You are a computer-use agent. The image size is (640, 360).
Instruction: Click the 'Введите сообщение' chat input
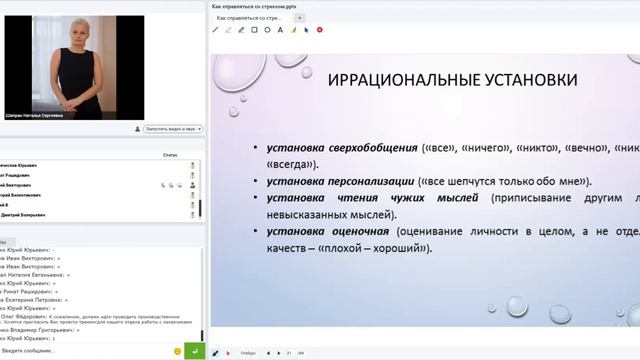coord(86,351)
